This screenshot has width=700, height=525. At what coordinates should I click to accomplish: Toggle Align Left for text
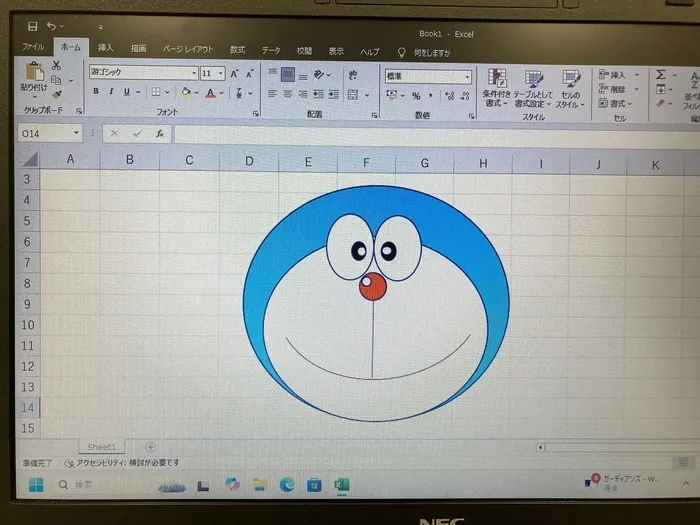(x=272, y=94)
